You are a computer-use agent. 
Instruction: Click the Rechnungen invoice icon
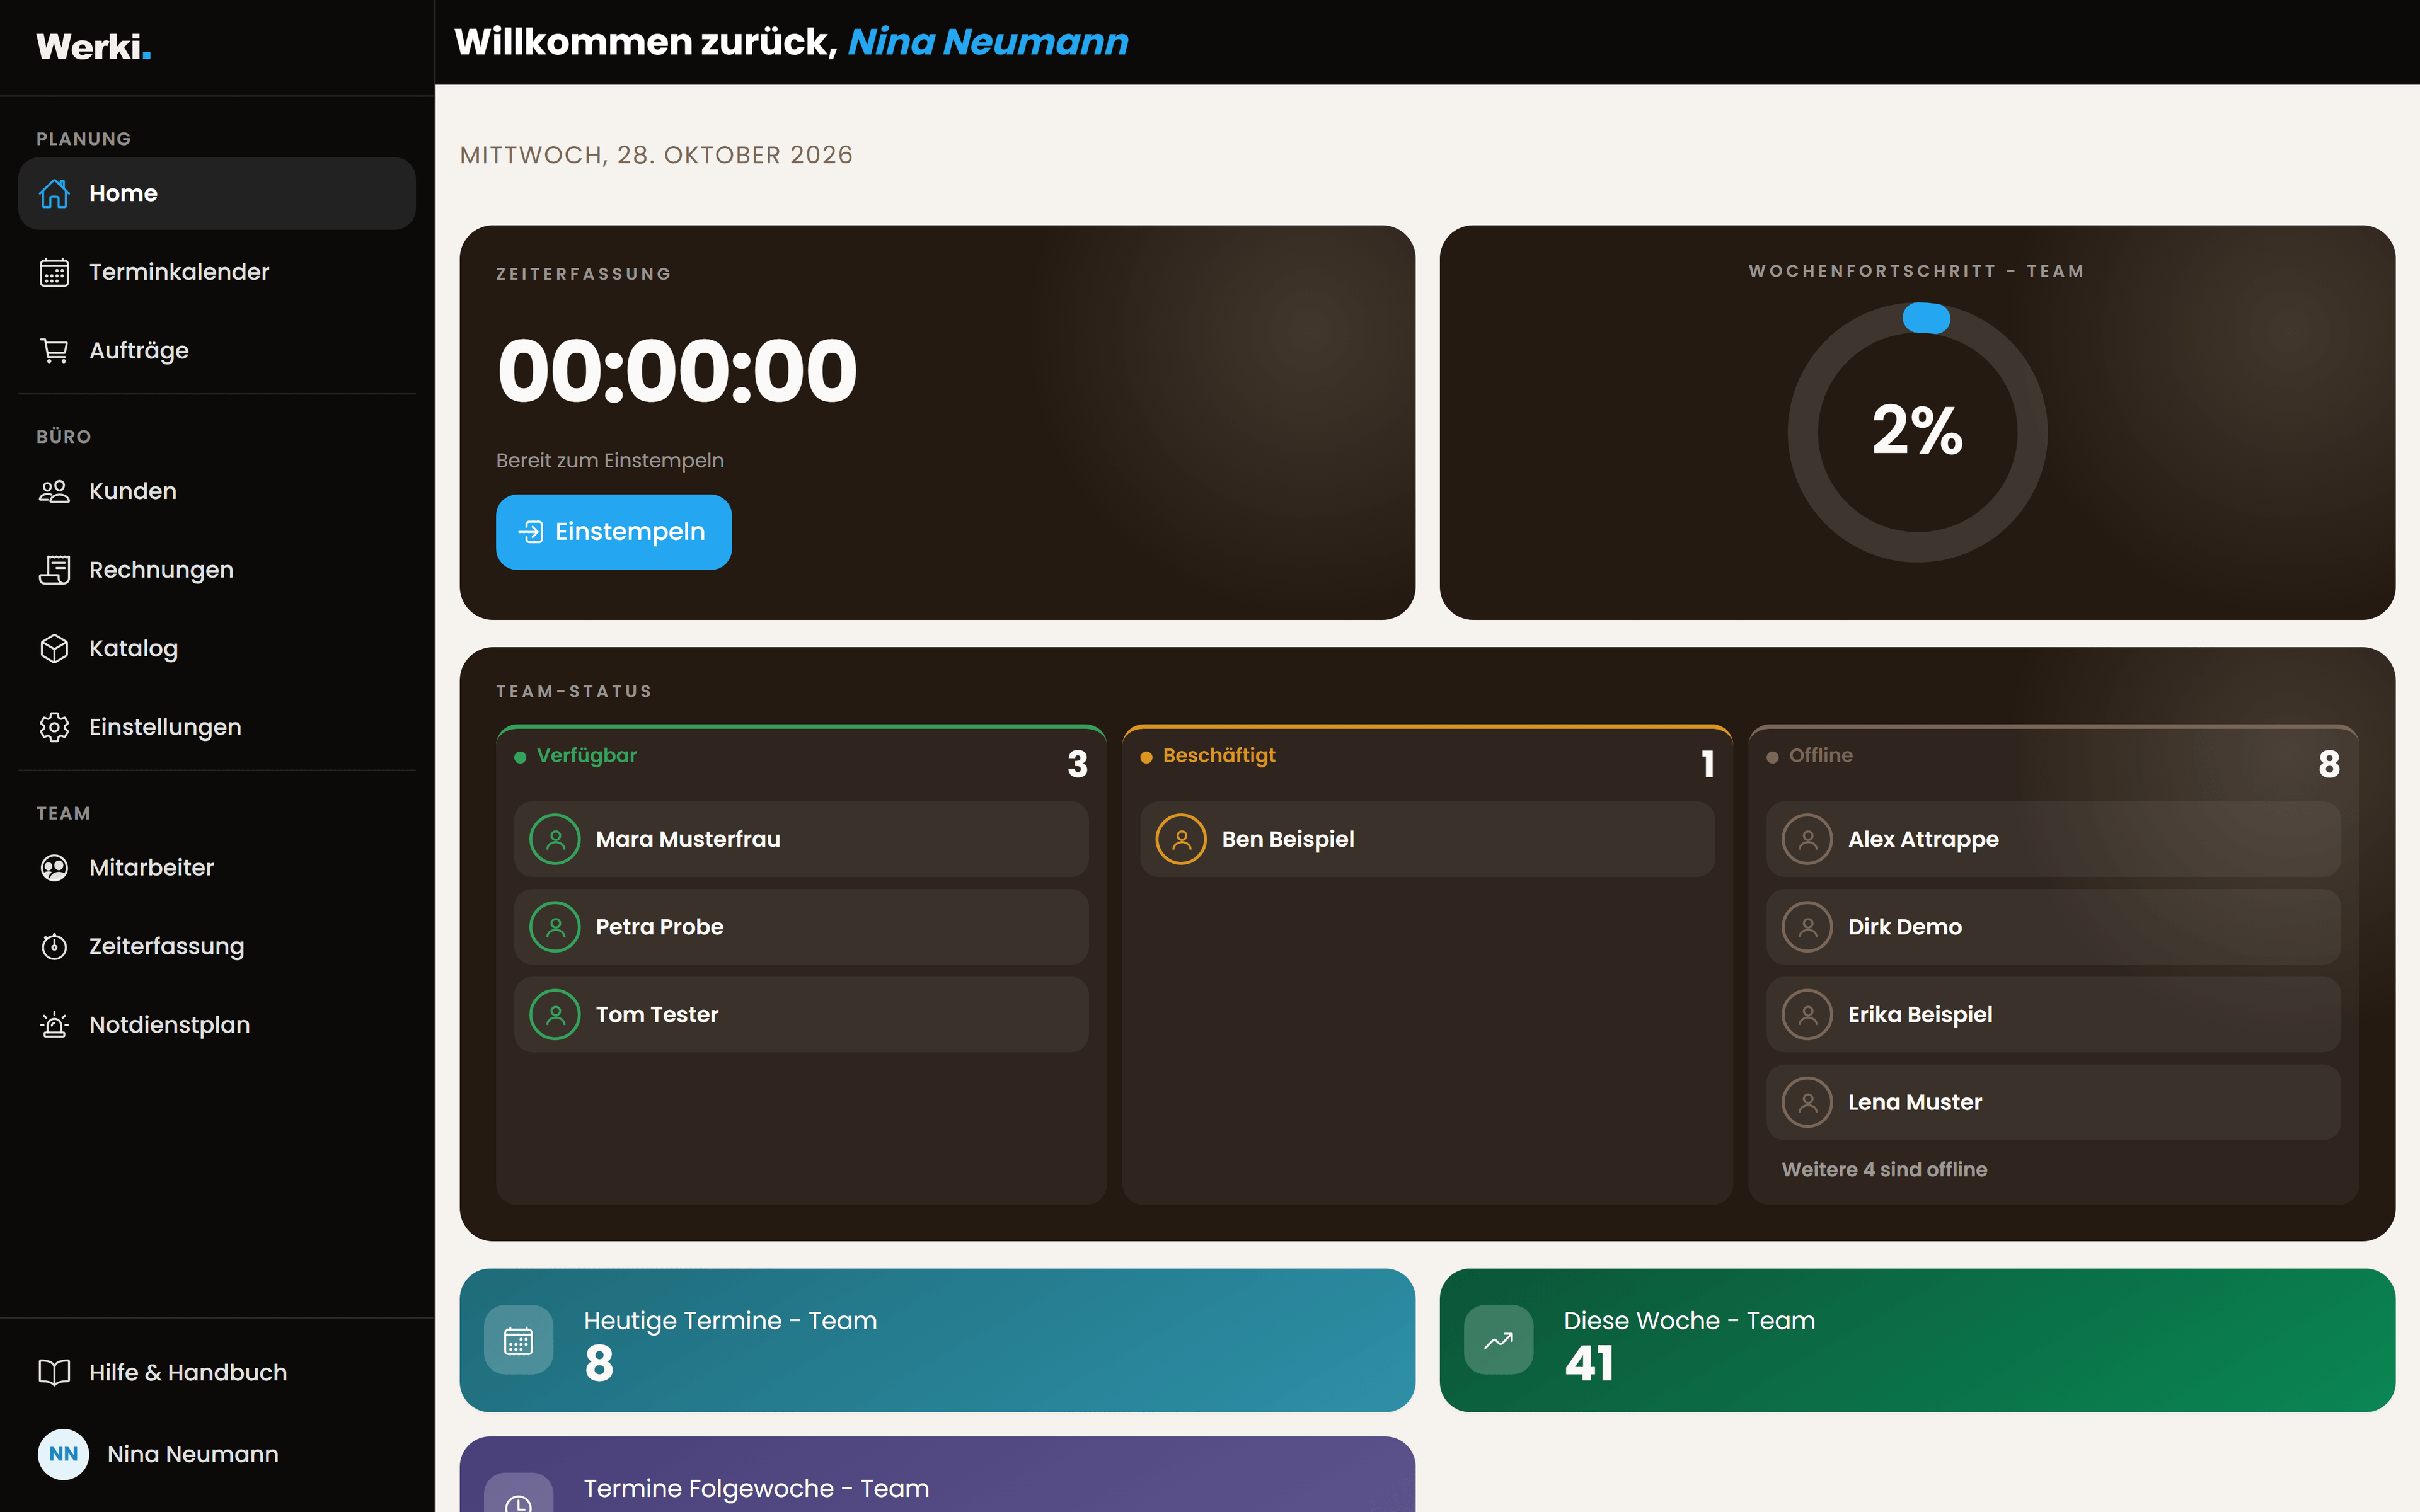(x=54, y=570)
